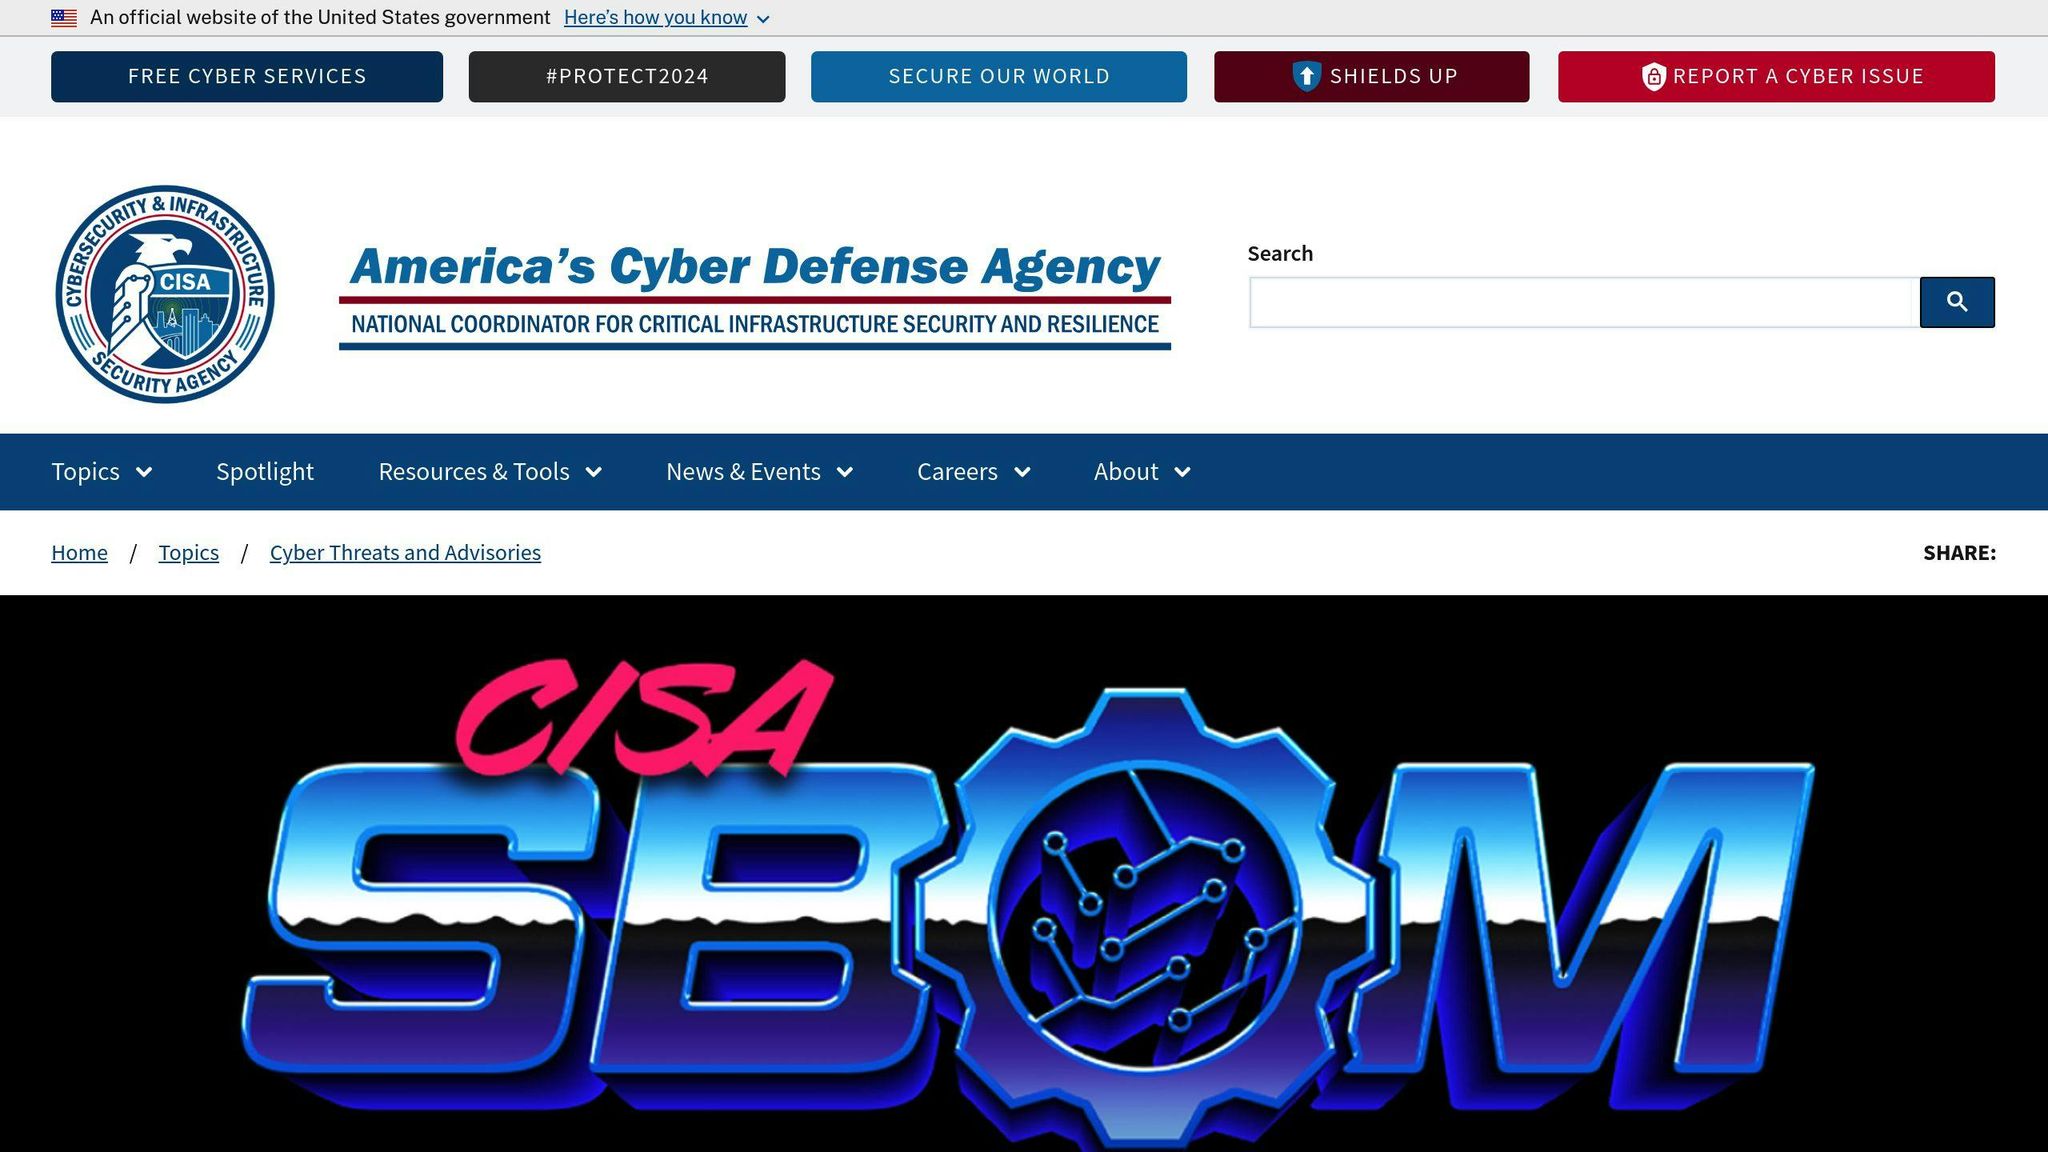Image resolution: width=2048 pixels, height=1152 pixels.
Task: Focus the Search text field
Action: [1581, 302]
